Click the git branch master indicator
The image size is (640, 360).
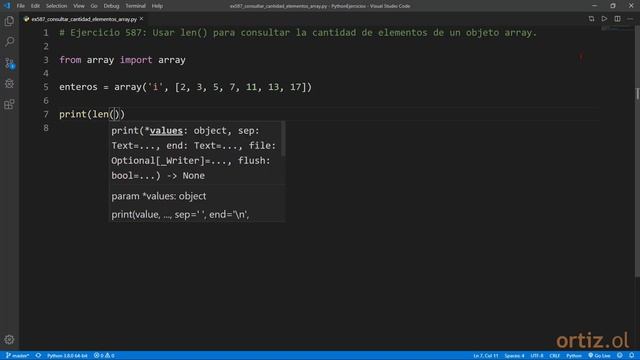[x=17, y=356]
